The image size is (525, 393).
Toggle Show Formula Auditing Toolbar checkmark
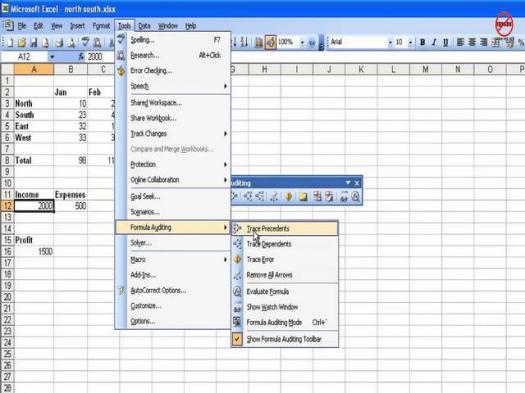[285, 339]
